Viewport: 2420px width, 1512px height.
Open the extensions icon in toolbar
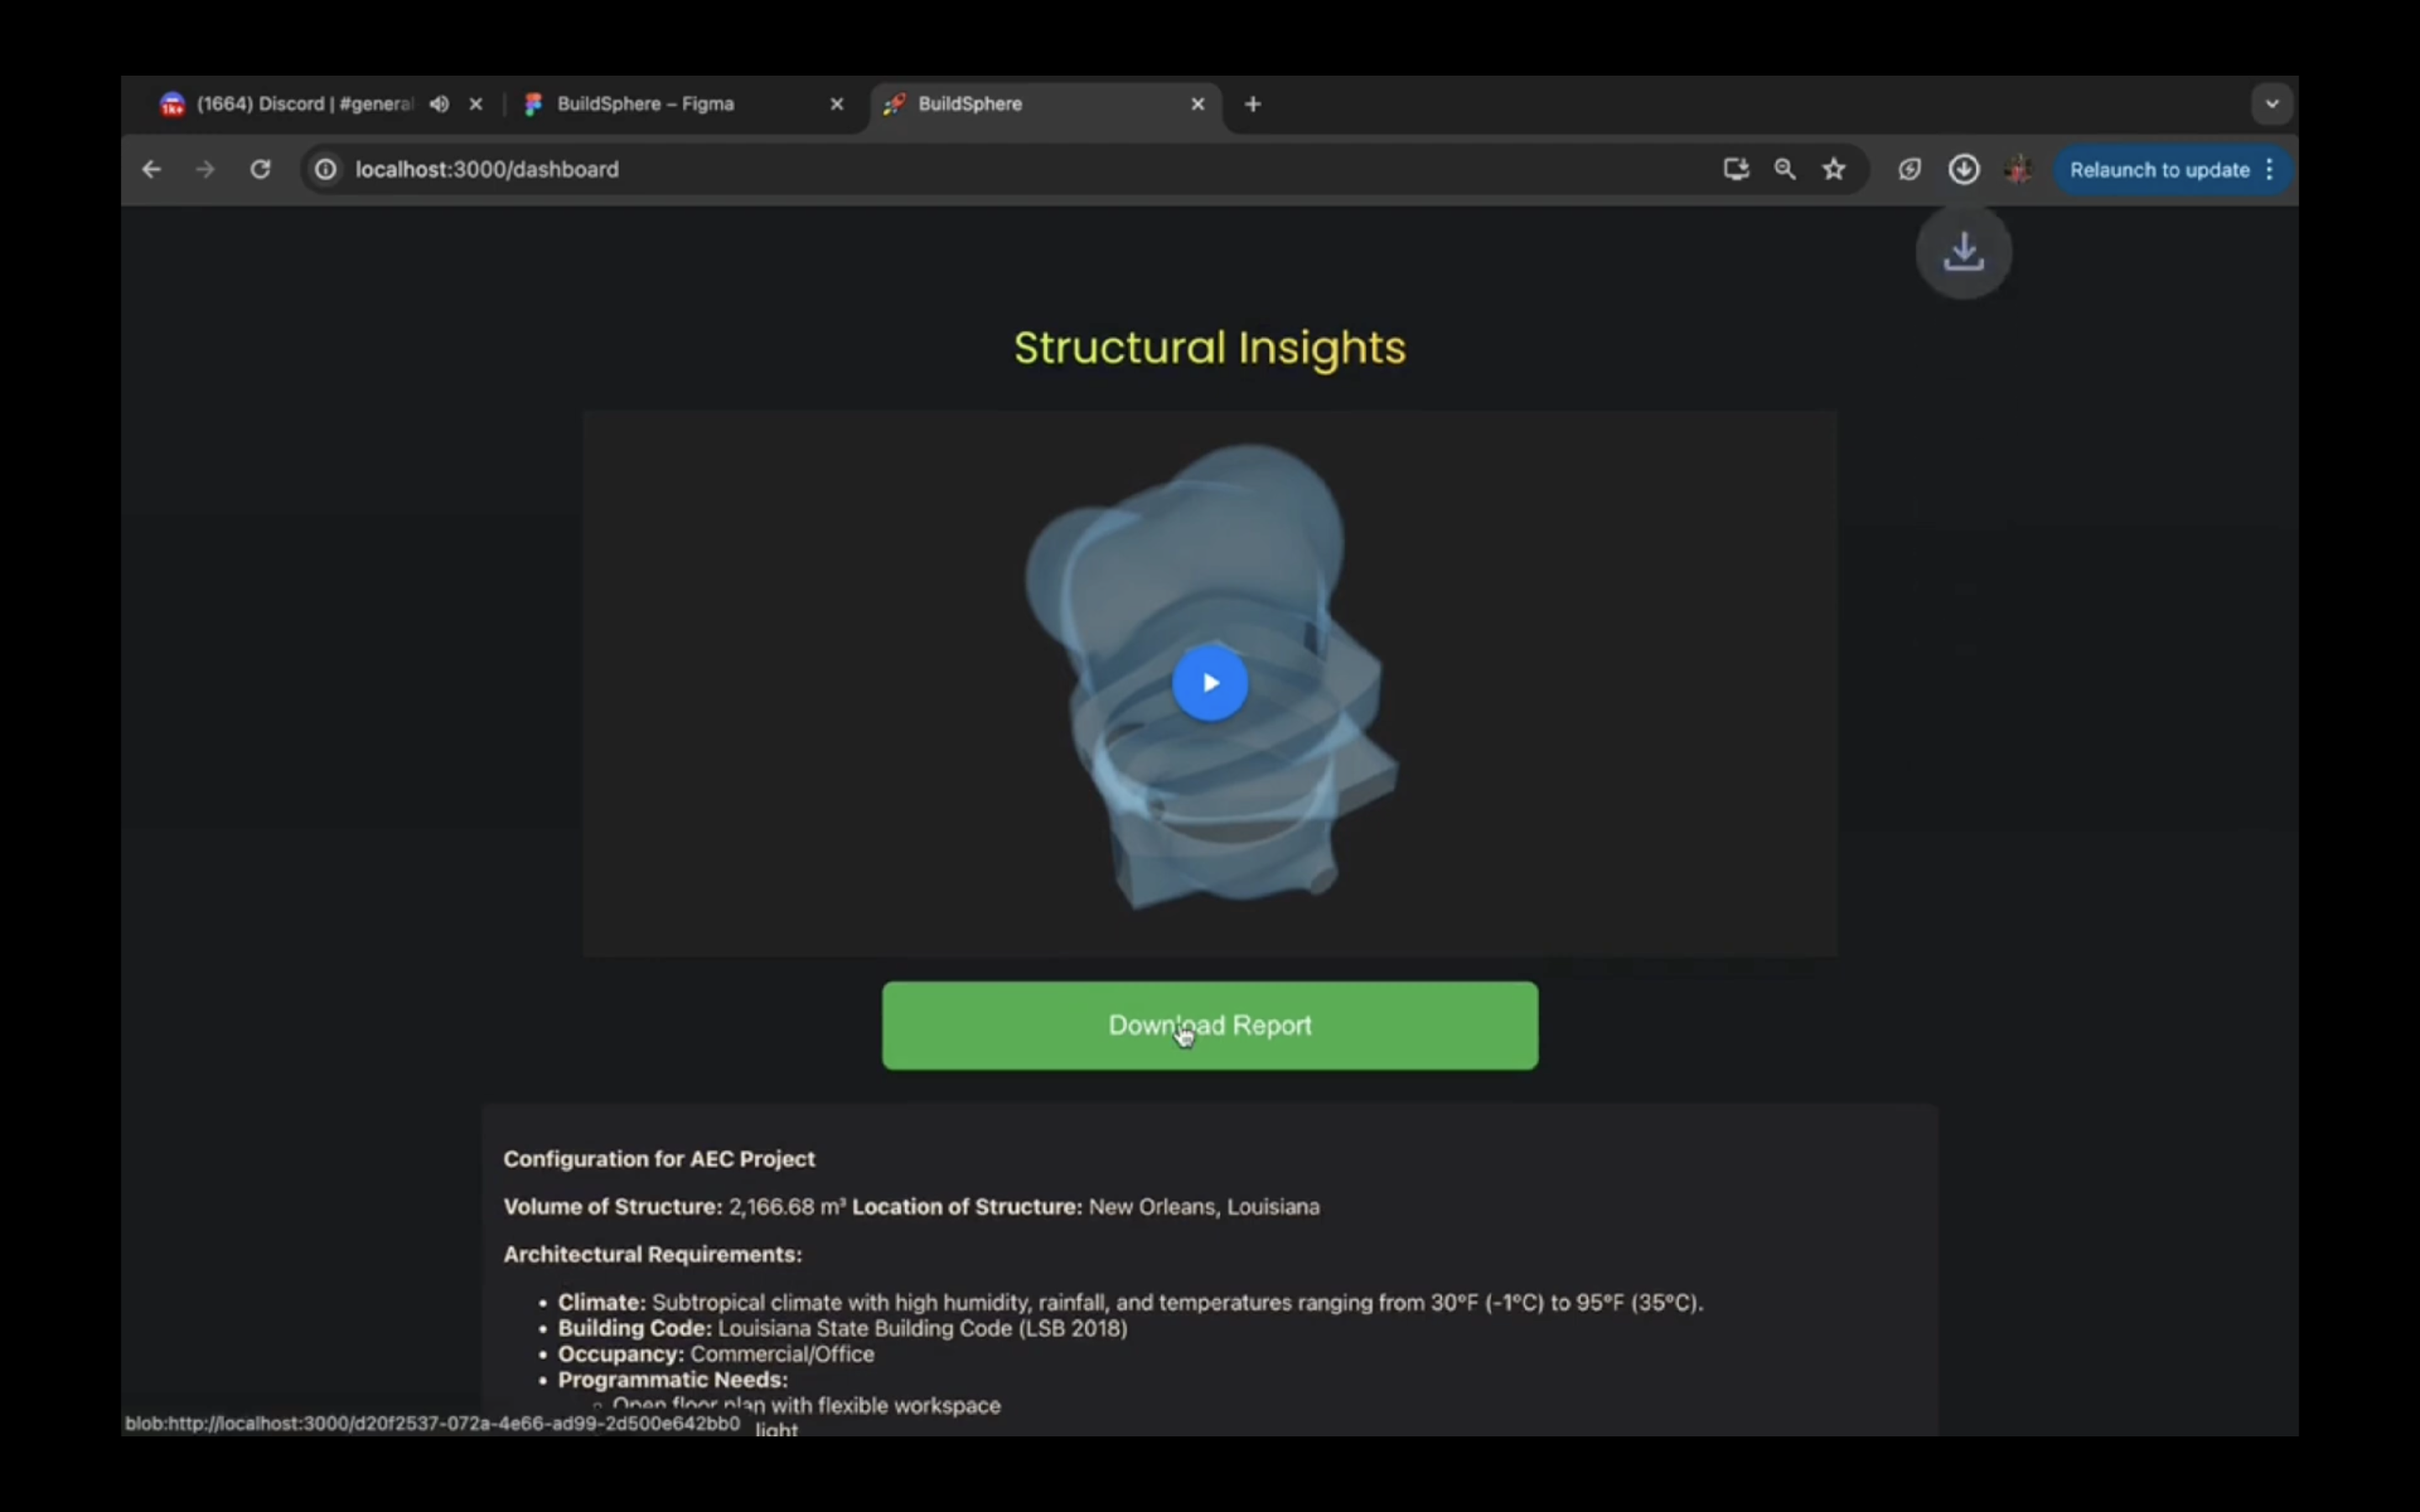coord(1910,169)
